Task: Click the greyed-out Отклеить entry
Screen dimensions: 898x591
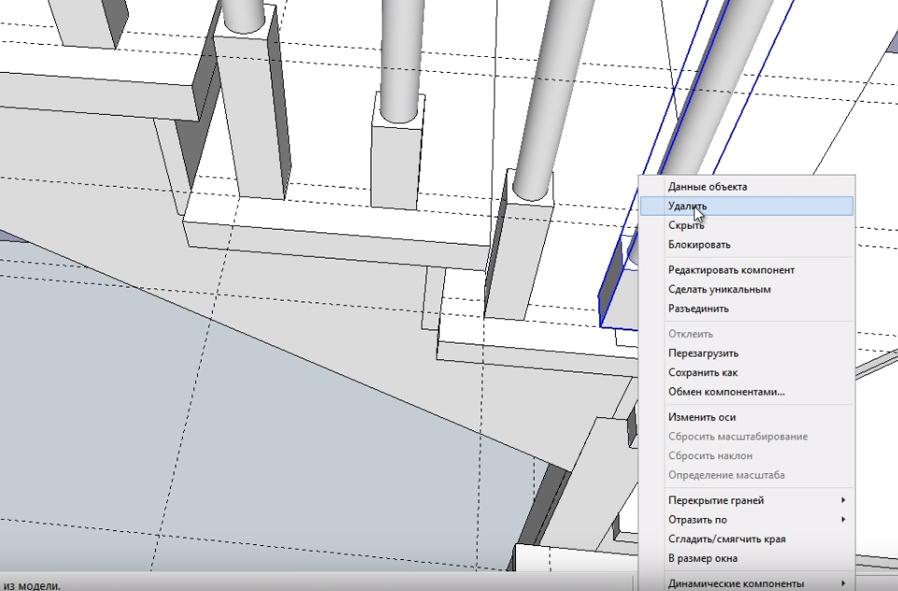Action: (x=690, y=334)
